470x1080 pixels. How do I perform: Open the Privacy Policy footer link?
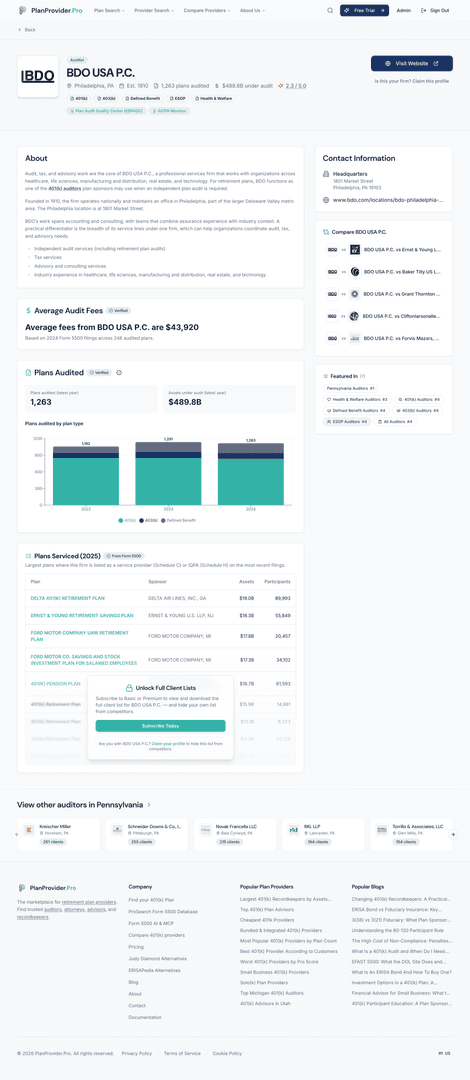coord(136,1053)
